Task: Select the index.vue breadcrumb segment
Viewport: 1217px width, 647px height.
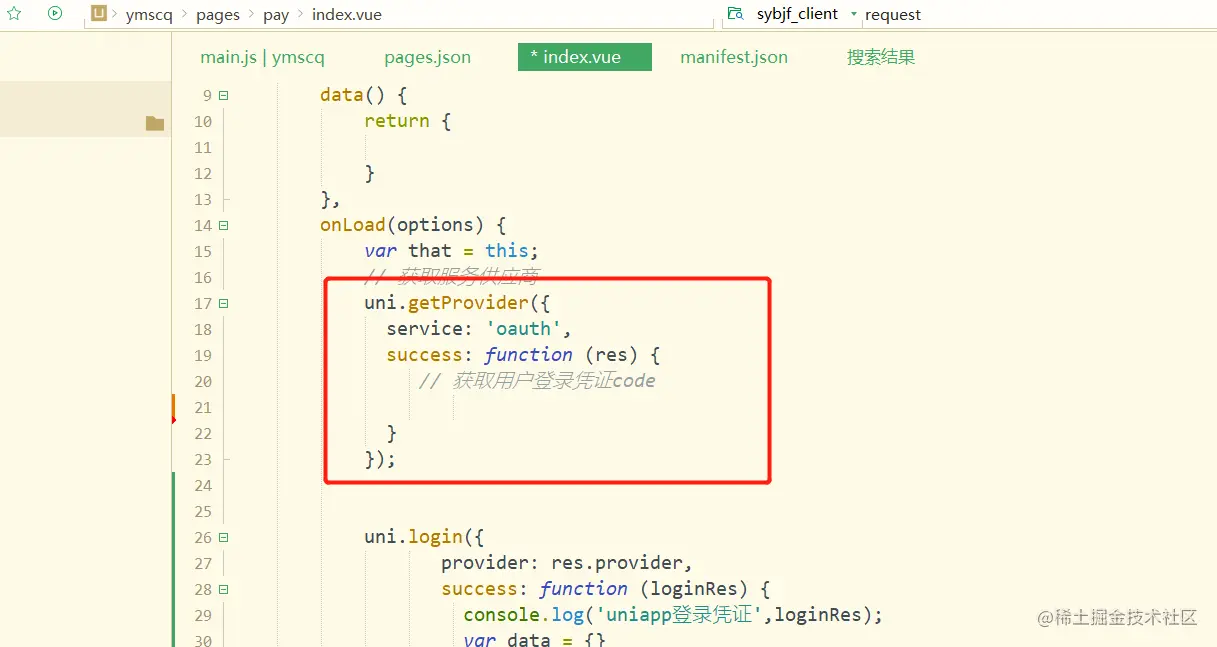Action: point(347,15)
